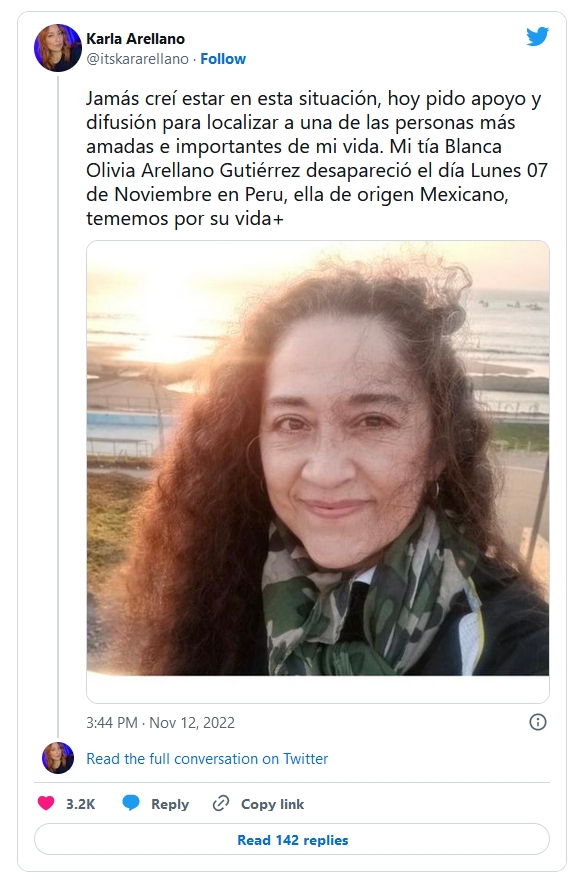Open the attached photo of the woman
The image size is (581, 882).
click(318, 458)
